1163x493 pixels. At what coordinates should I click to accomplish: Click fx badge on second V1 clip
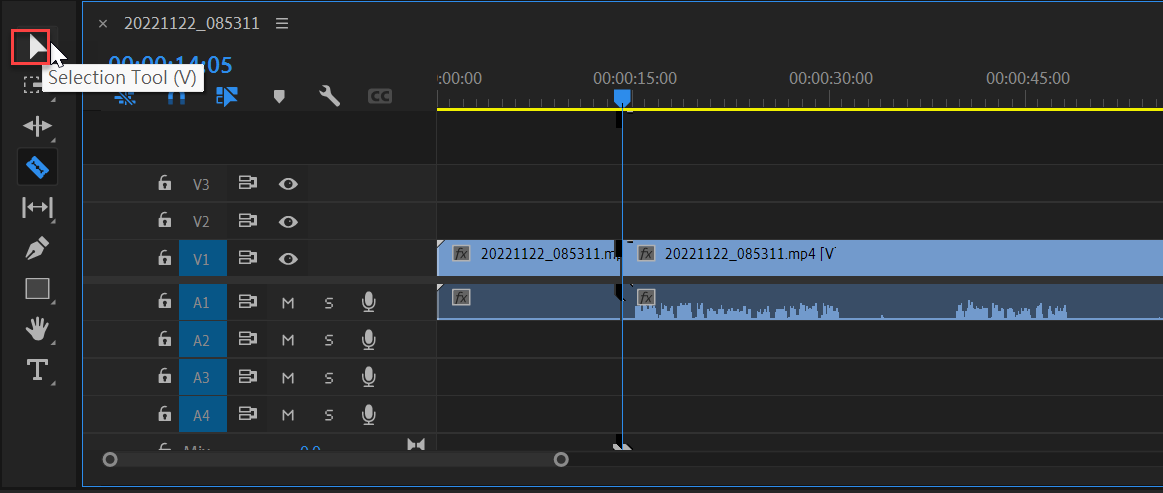pos(647,254)
